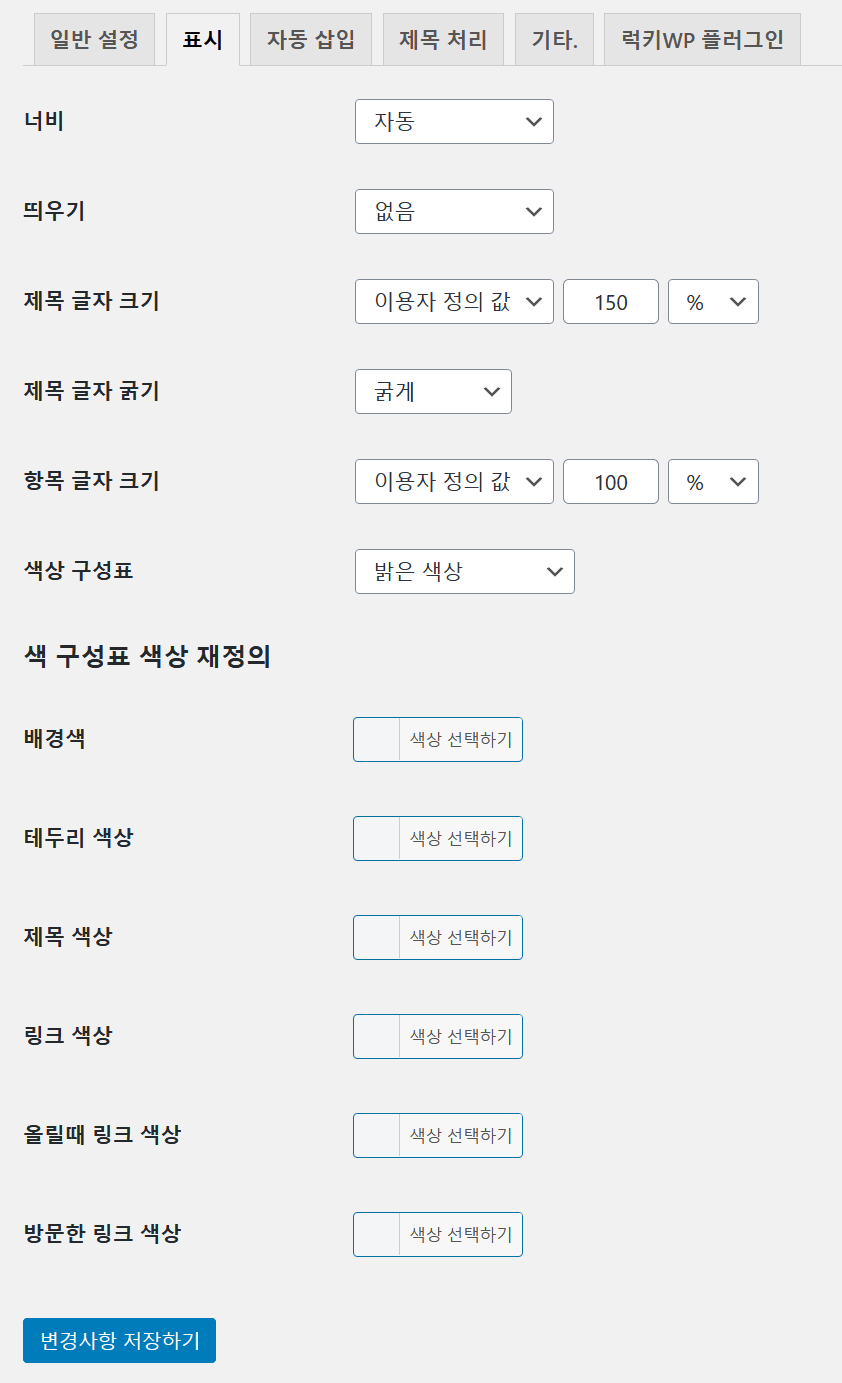
Task: Click the 150 font size input field
Action: [x=610, y=301]
